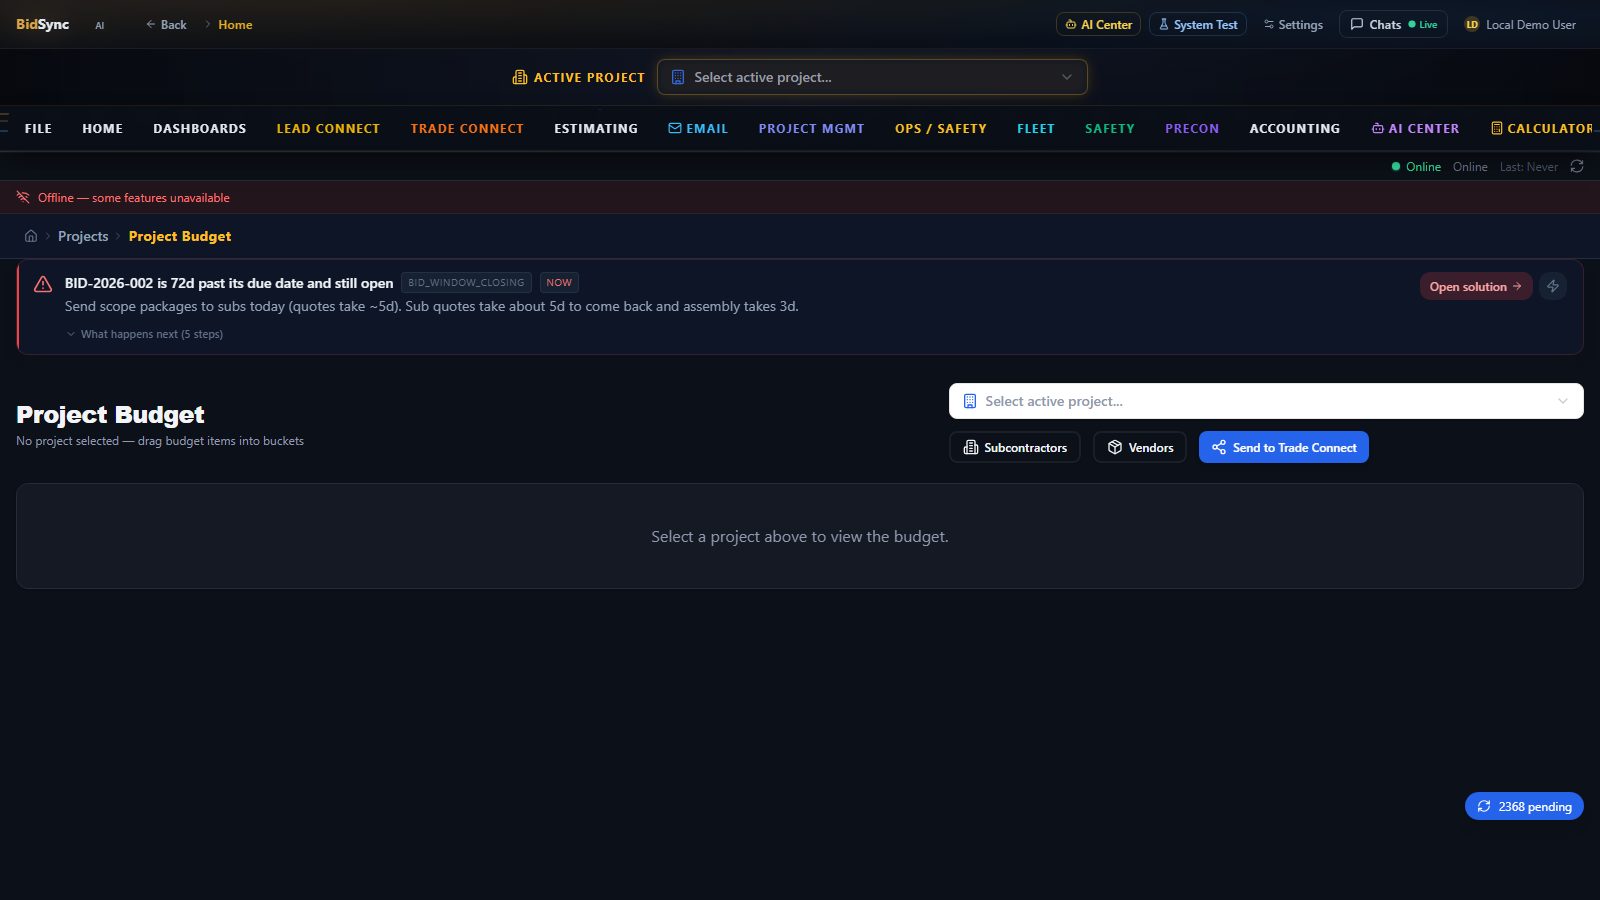Click the LD user avatar icon
1600x900 pixels.
tap(1472, 24)
